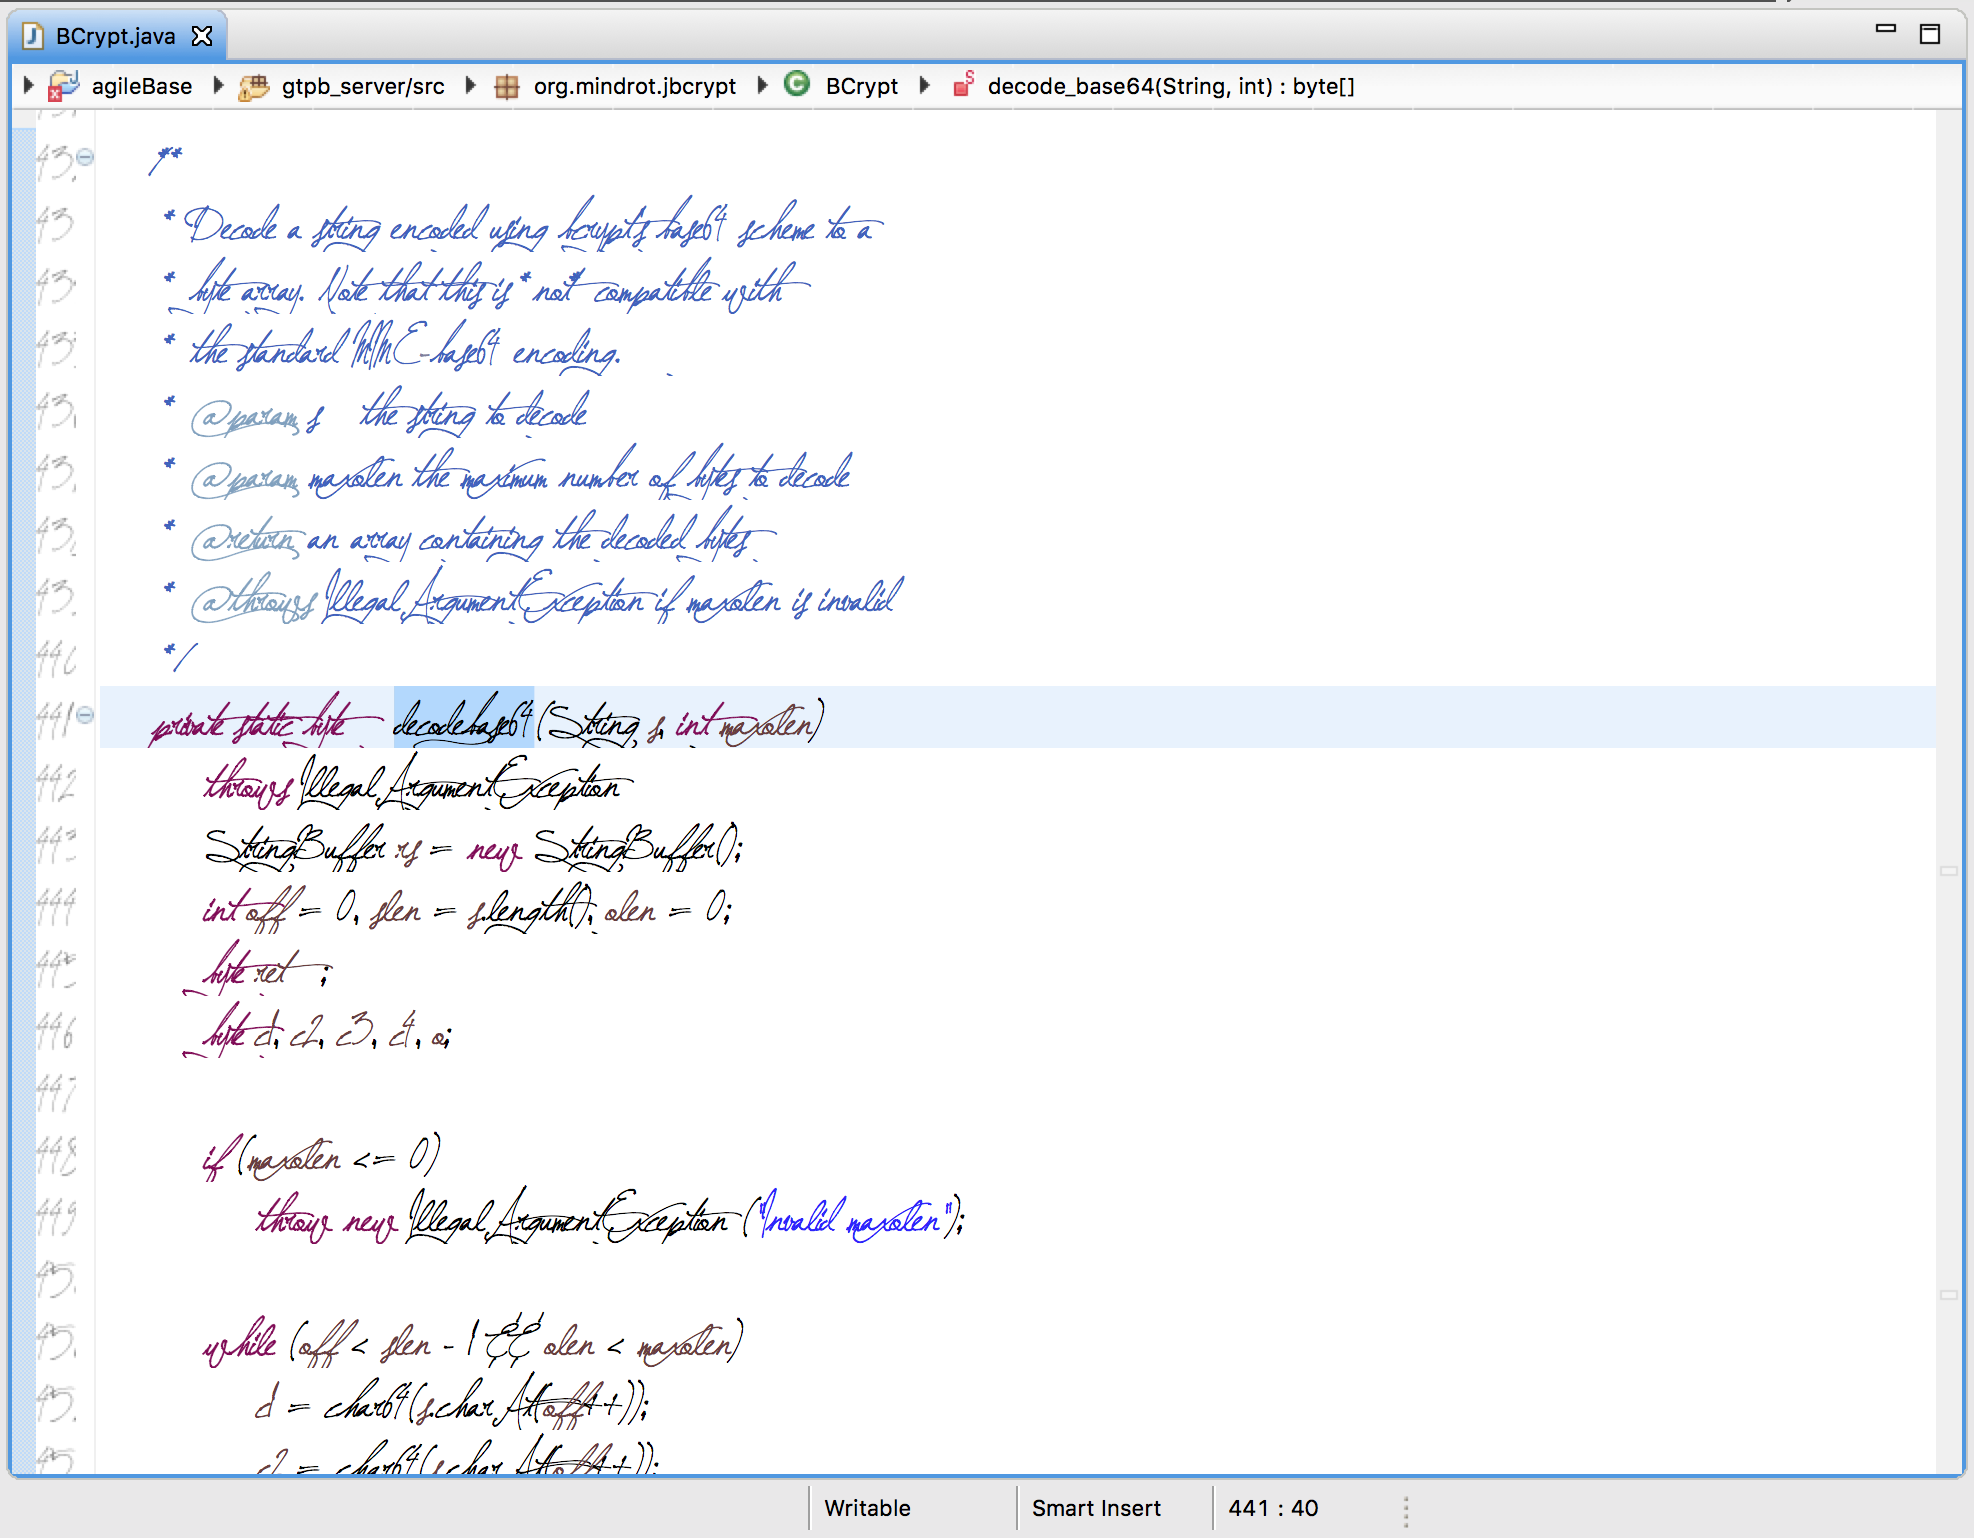1974x1538 pixels.
Task: Select BCrypt class in the breadcrumb
Action: click(x=862, y=86)
